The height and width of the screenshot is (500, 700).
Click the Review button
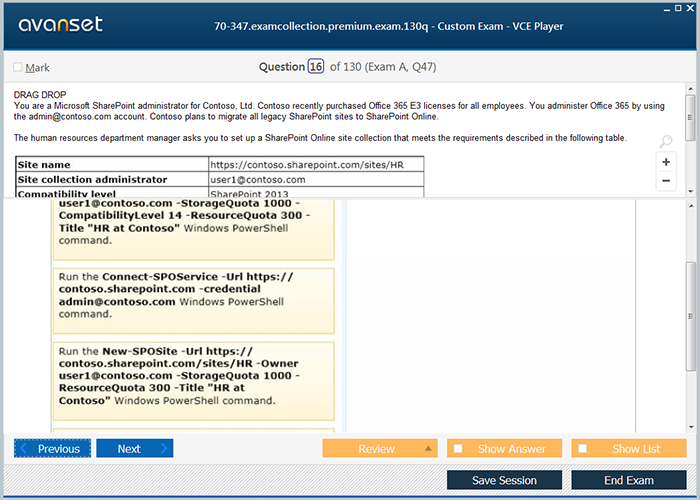[x=380, y=448]
